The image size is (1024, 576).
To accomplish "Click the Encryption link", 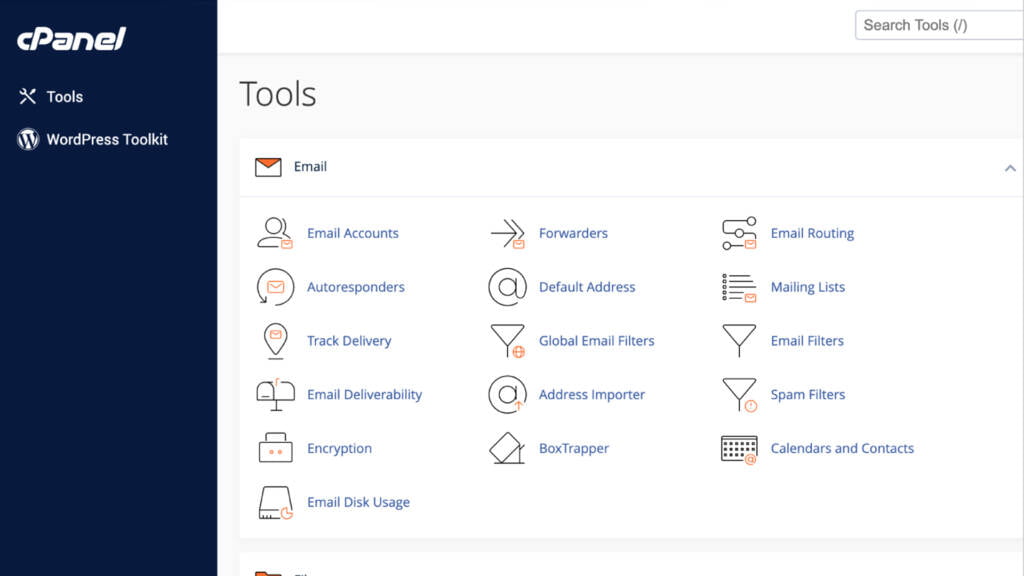I will [339, 448].
